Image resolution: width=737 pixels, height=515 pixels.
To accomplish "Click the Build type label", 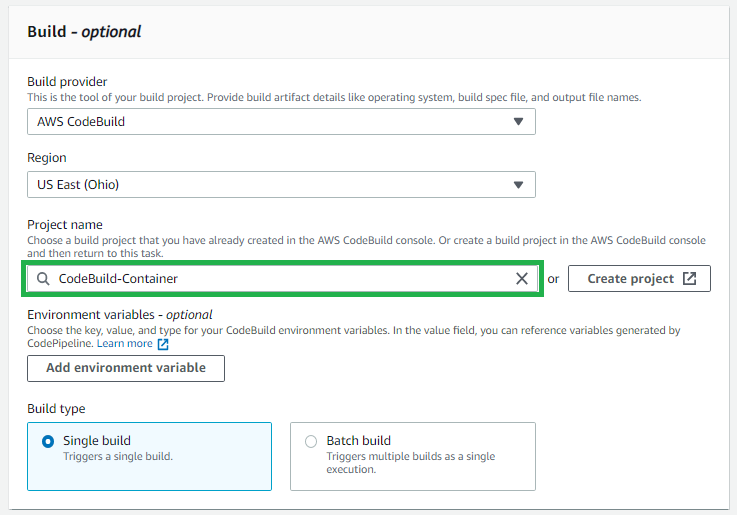I will (x=56, y=409).
